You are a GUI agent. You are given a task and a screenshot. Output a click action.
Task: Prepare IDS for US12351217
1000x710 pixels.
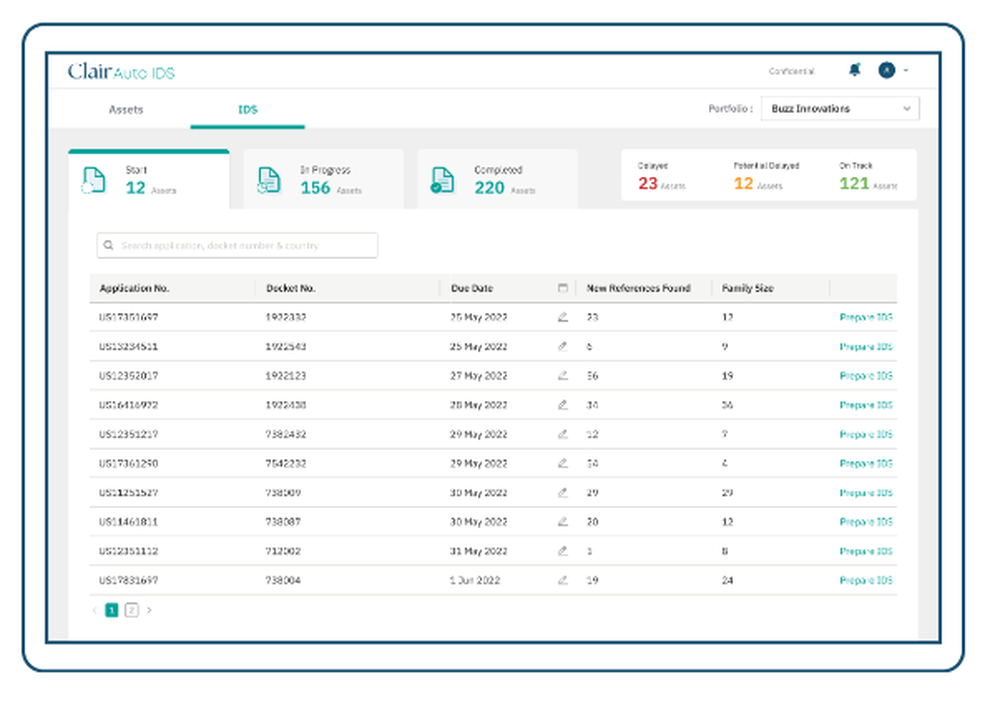[866, 434]
